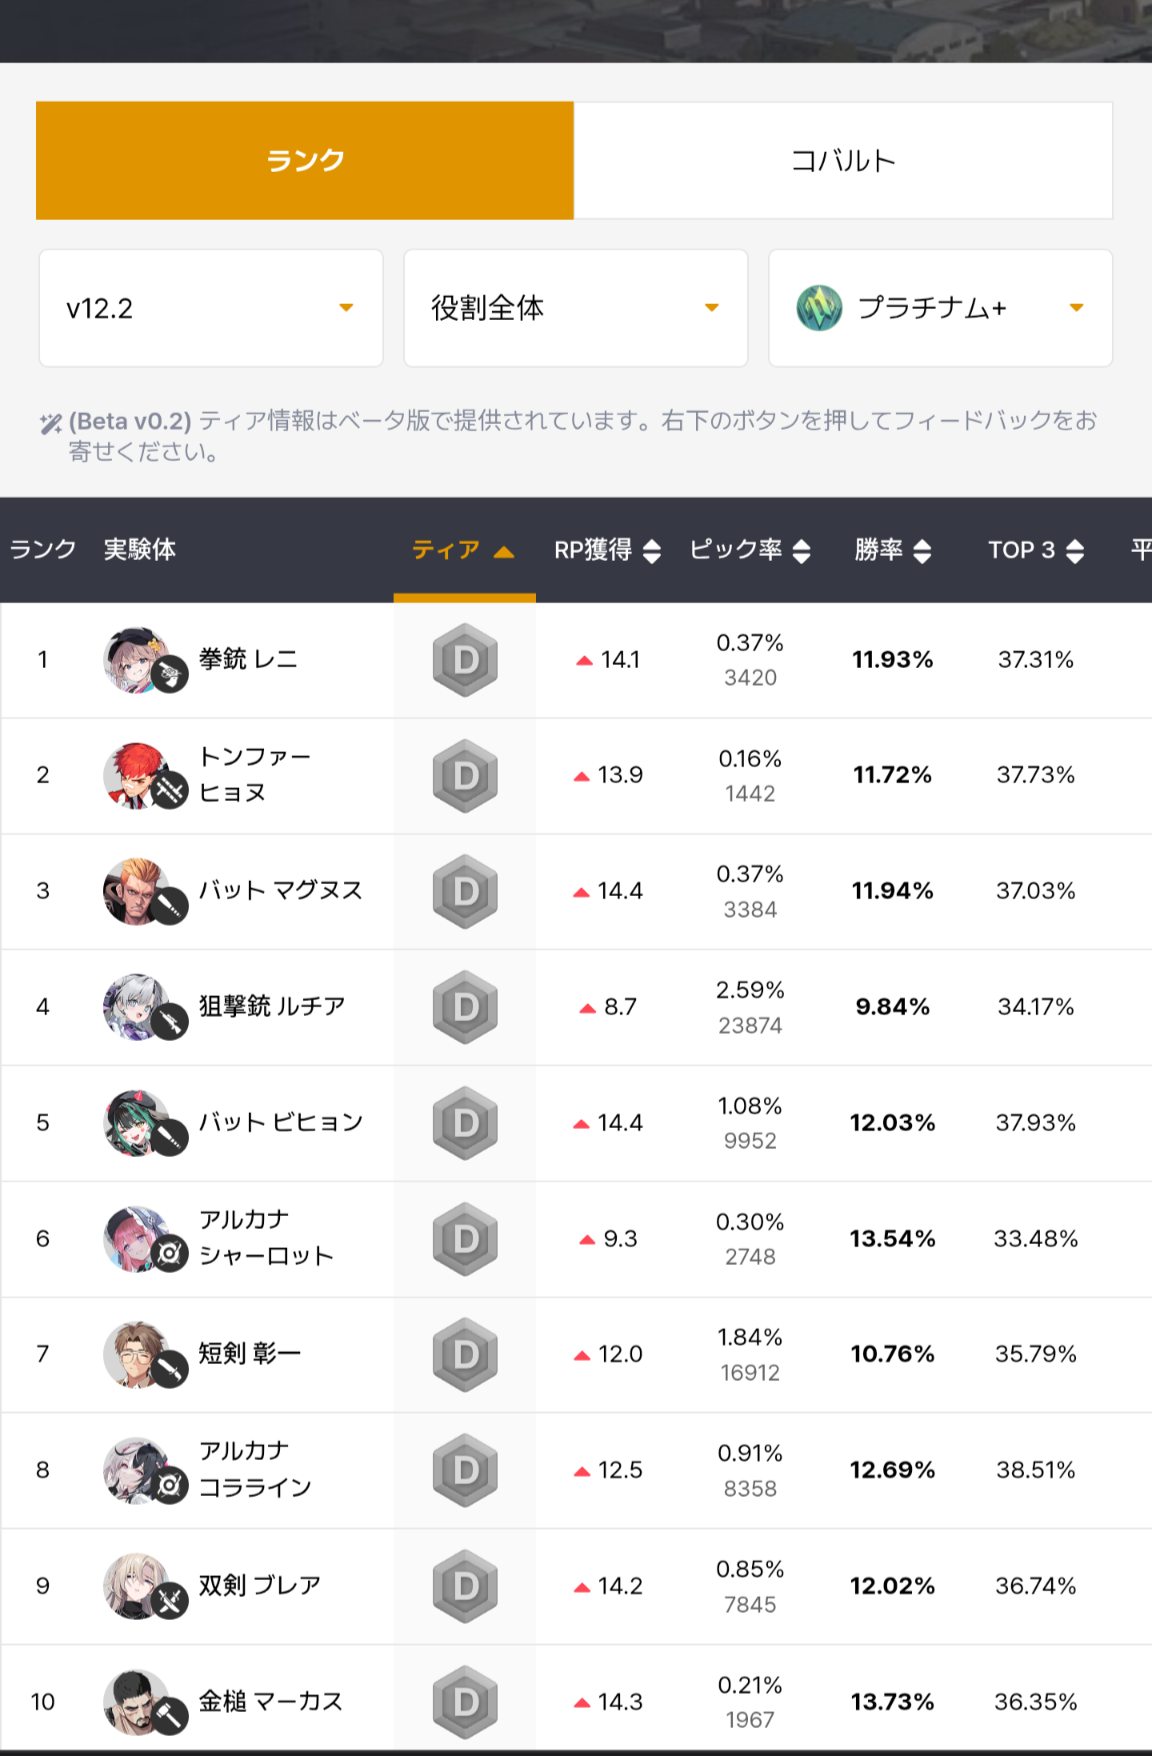Image resolution: width=1152 pixels, height=1756 pixels.
Task: Sort table by RP獲得 column
Action: 607,550
